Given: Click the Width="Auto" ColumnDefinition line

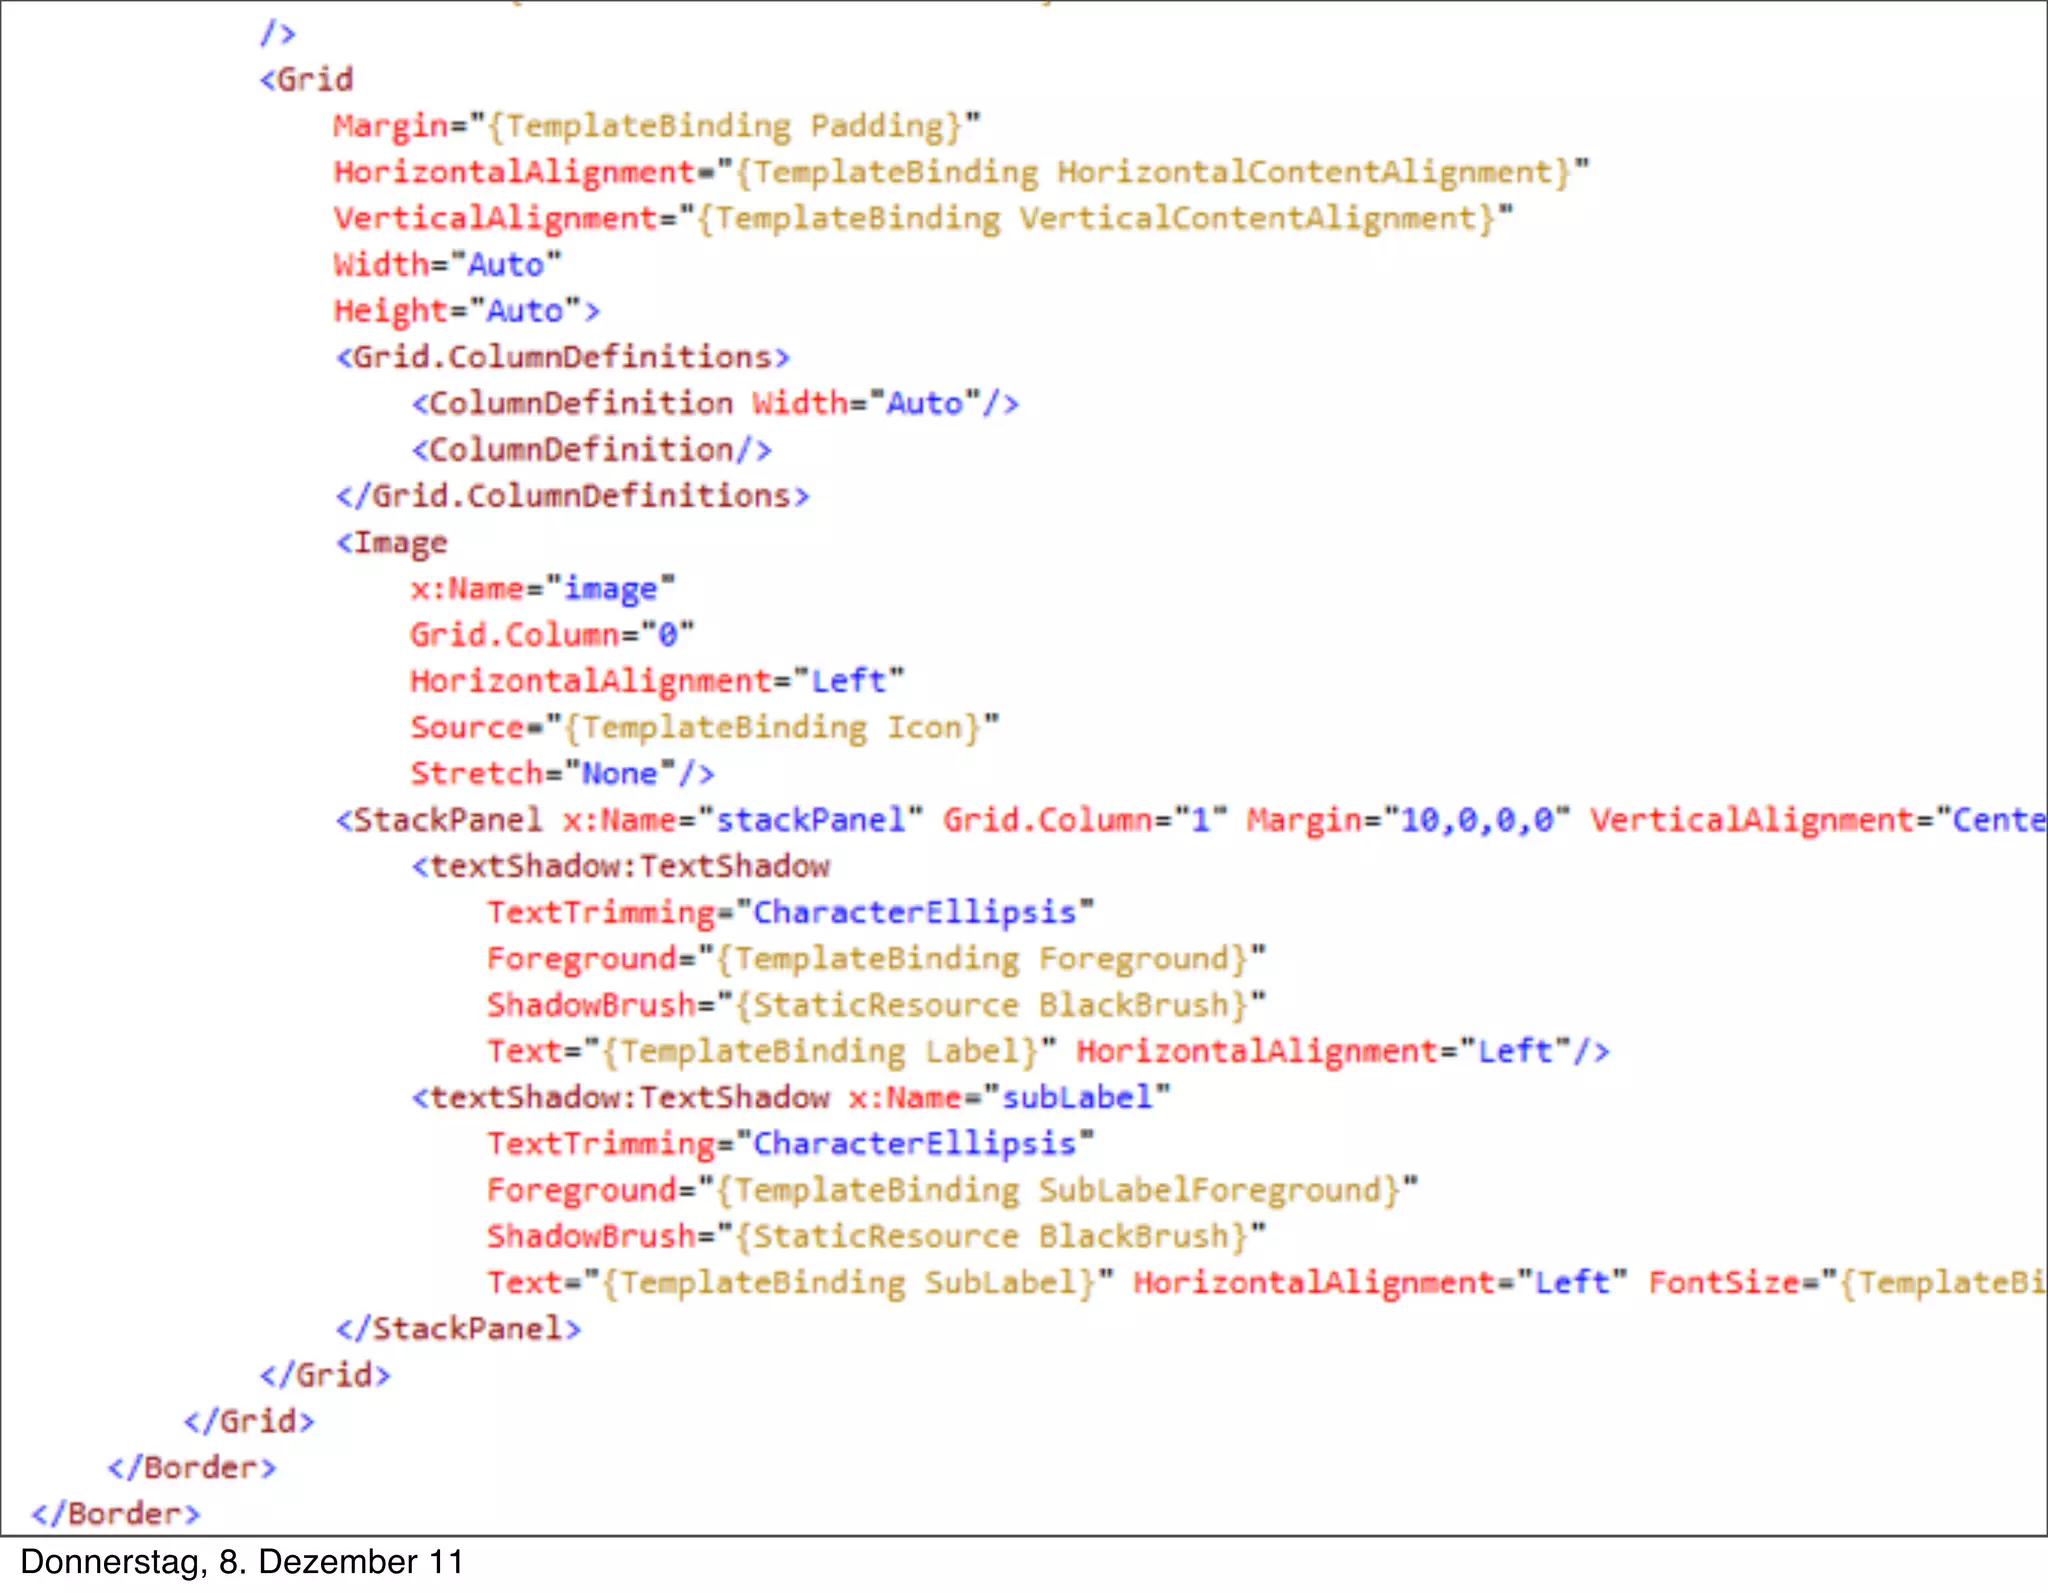Looking at the screenshot, I should click(x=715, y=403).
